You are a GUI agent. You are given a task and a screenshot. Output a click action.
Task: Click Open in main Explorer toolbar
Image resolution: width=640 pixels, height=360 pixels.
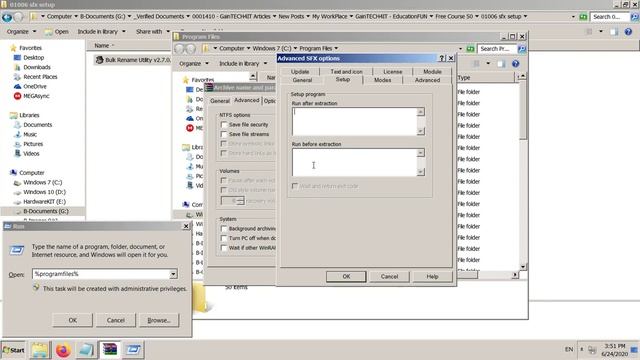coord(57,31)
